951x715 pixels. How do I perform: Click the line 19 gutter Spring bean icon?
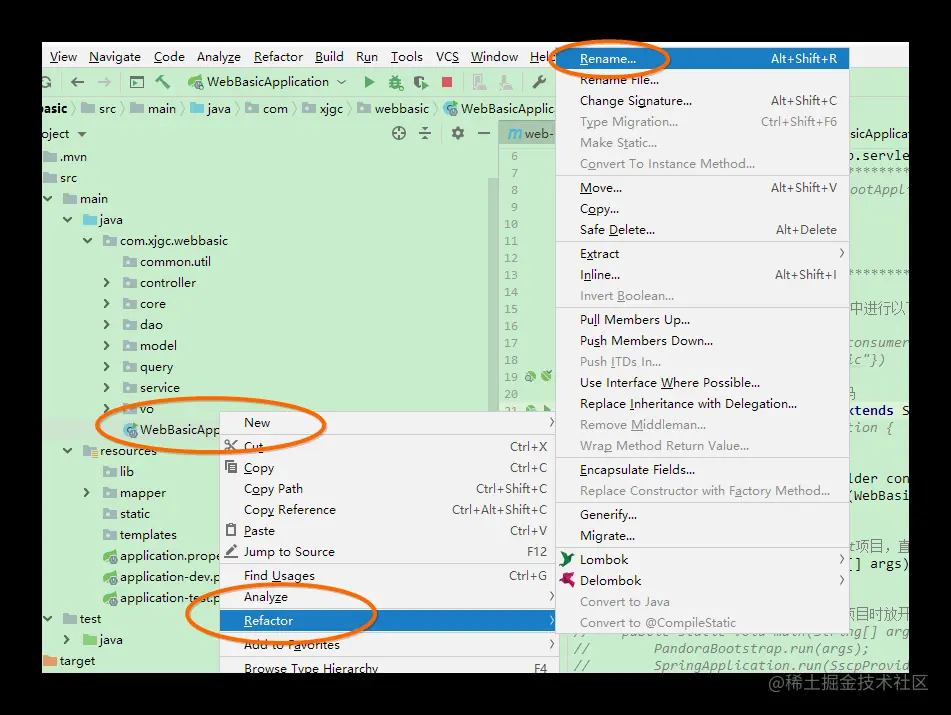click(x=530, y=377)
